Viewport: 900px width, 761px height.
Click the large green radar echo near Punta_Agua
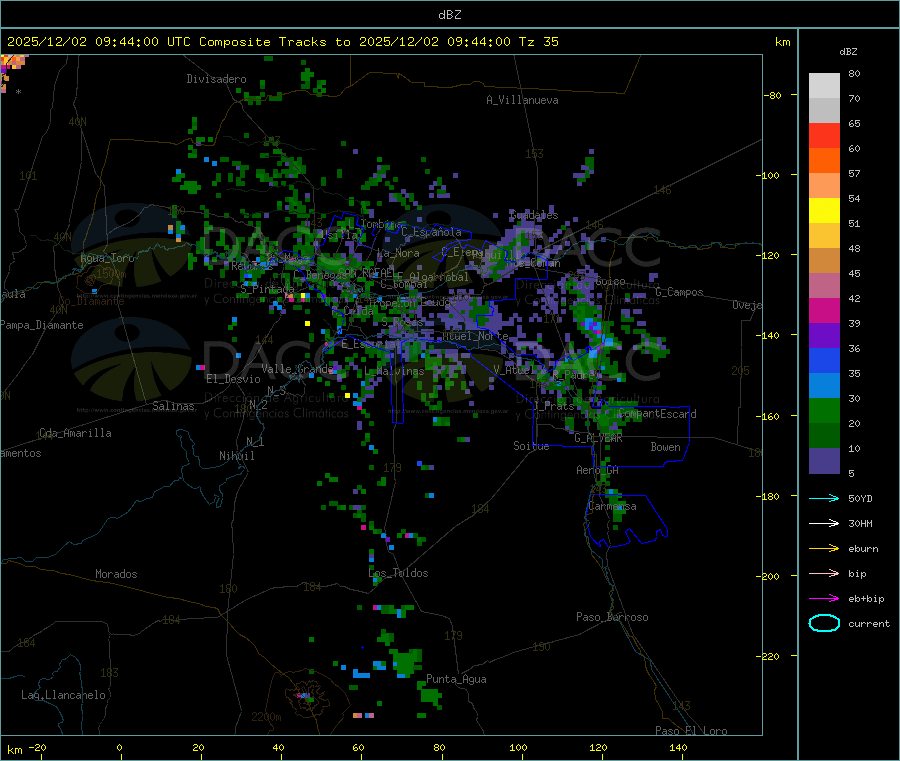[x=408, y=662]
